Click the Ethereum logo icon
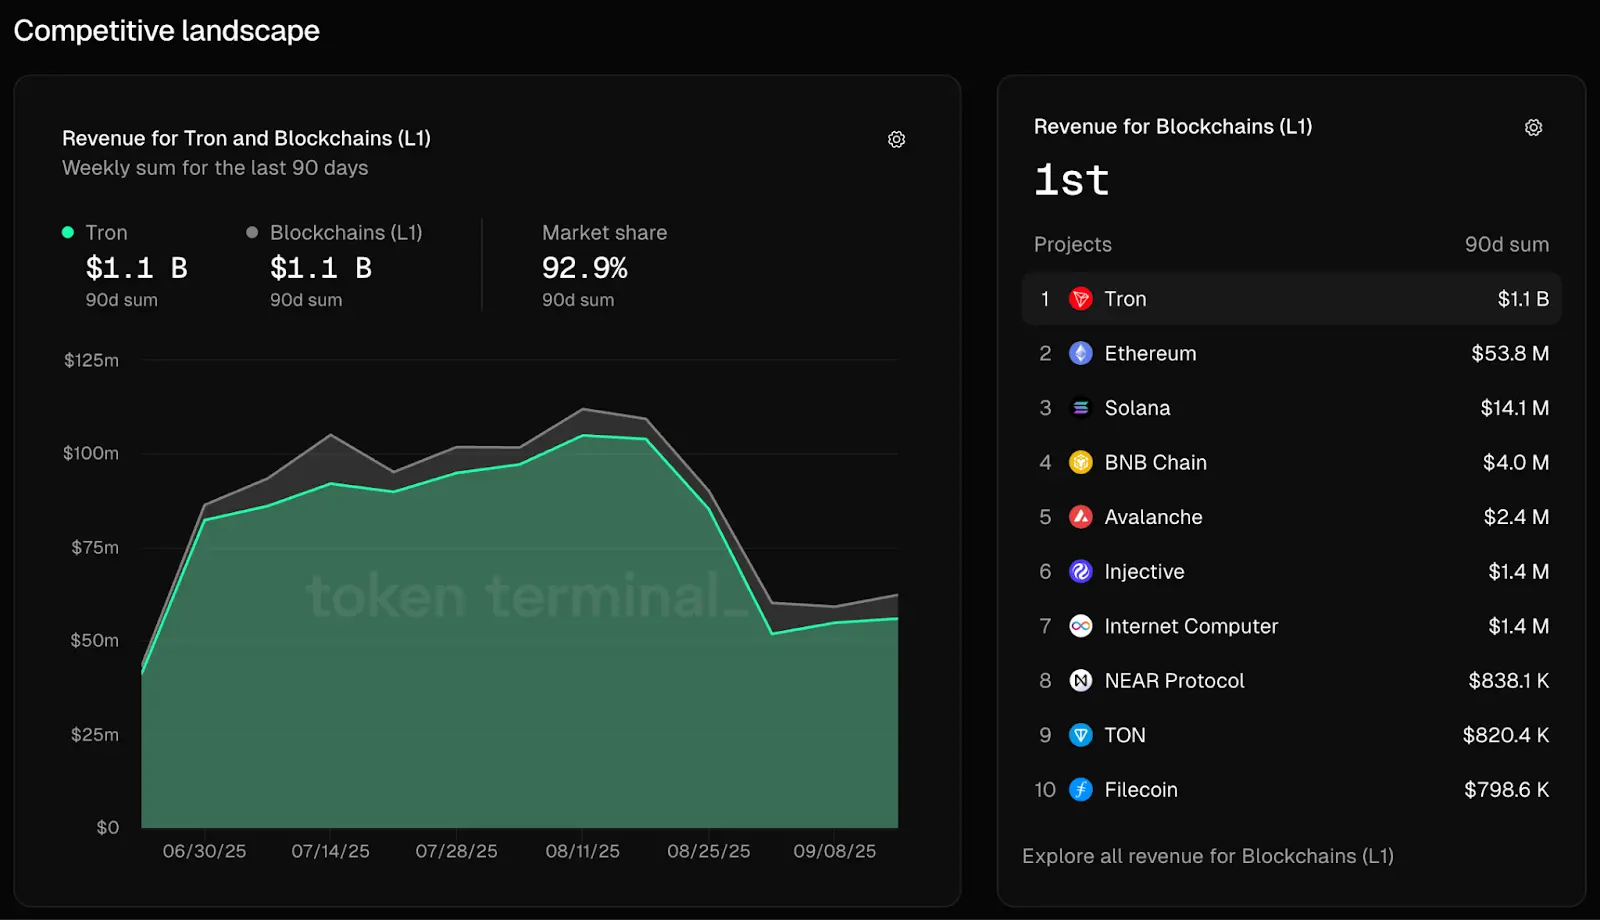This screenshot has width=1600, height=920. click(1080, 353)
